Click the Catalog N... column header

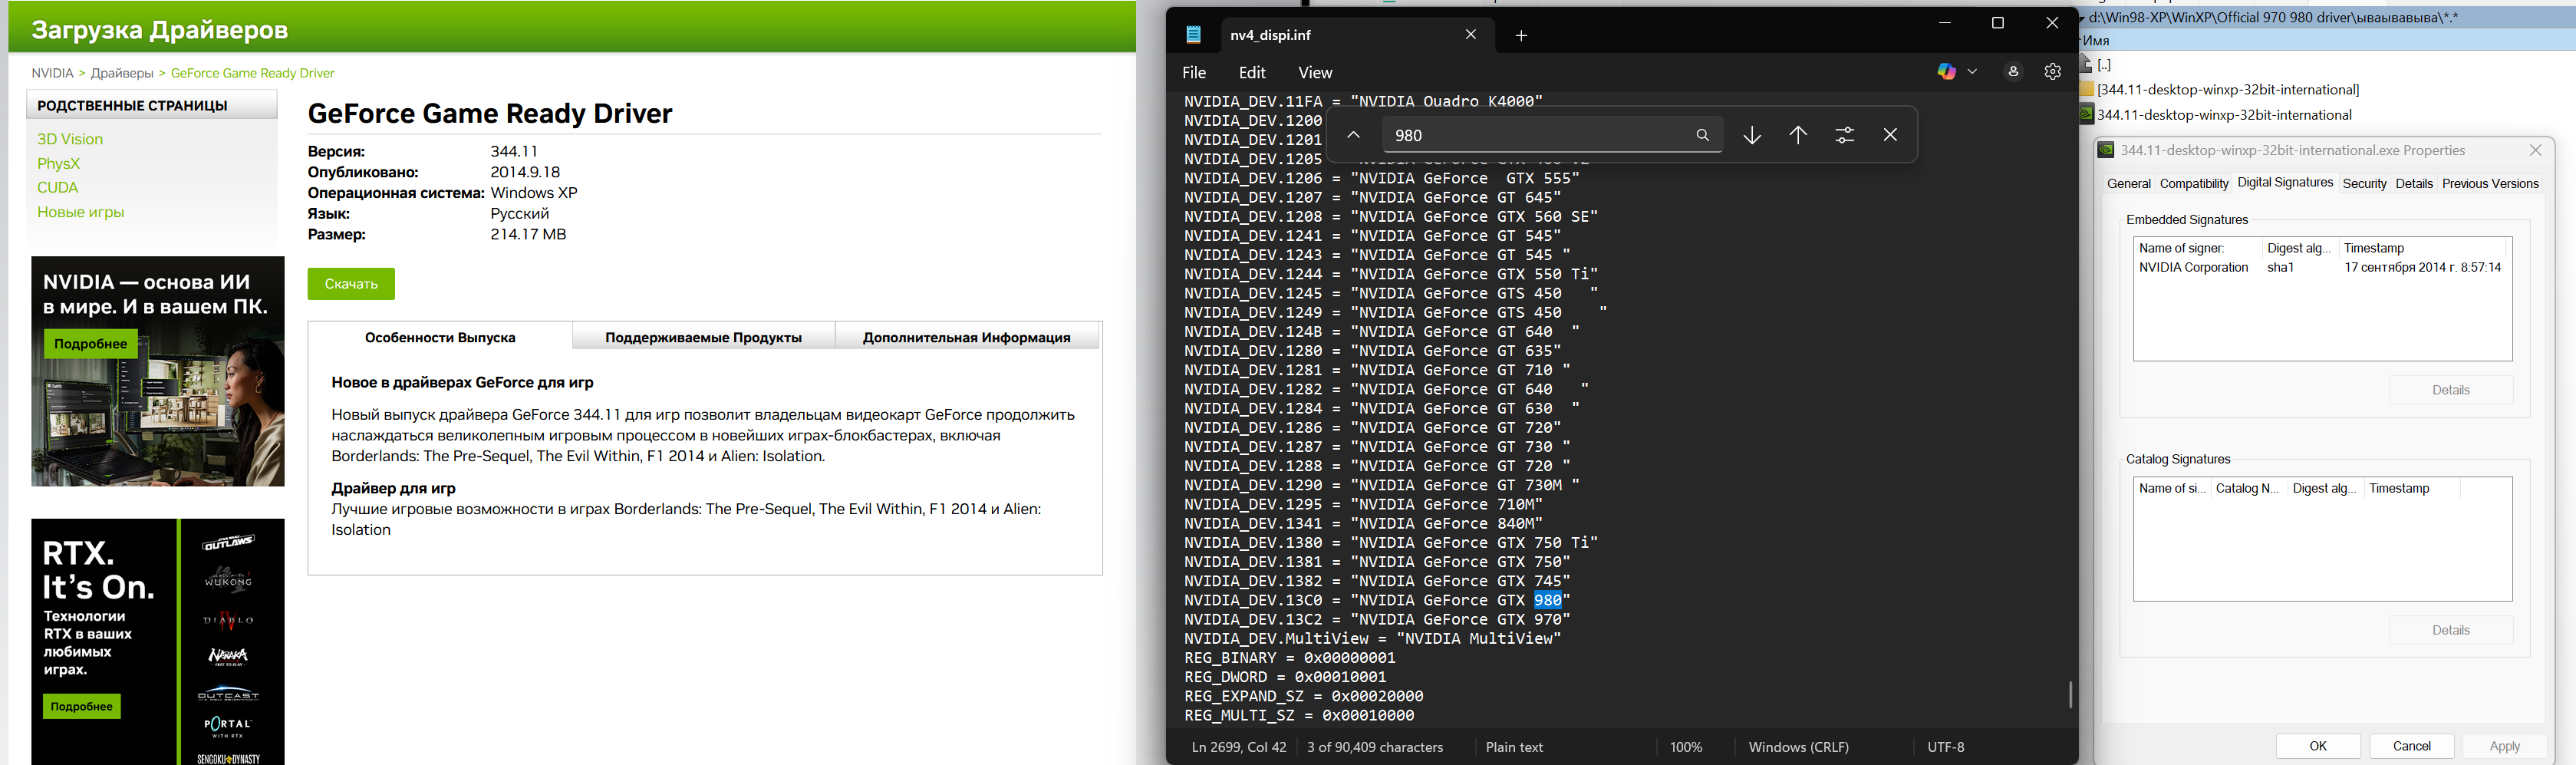(2248, 489)
